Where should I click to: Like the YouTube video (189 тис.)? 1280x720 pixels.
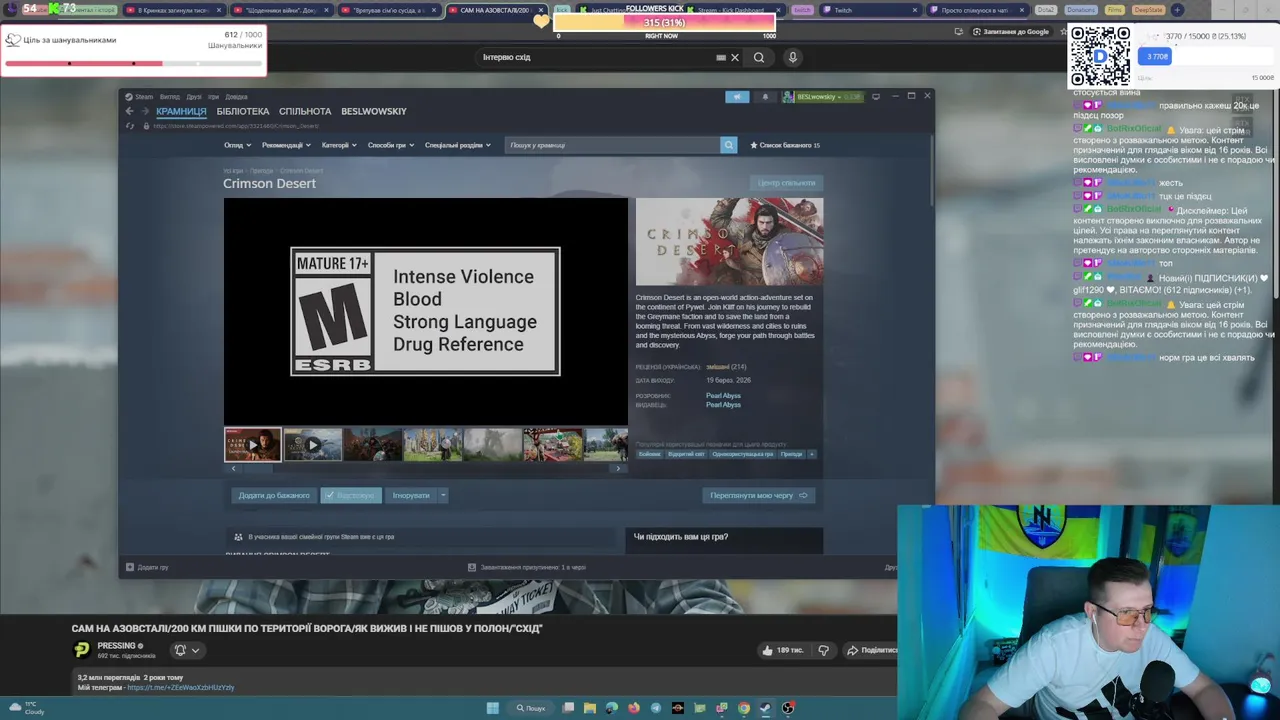785,650
